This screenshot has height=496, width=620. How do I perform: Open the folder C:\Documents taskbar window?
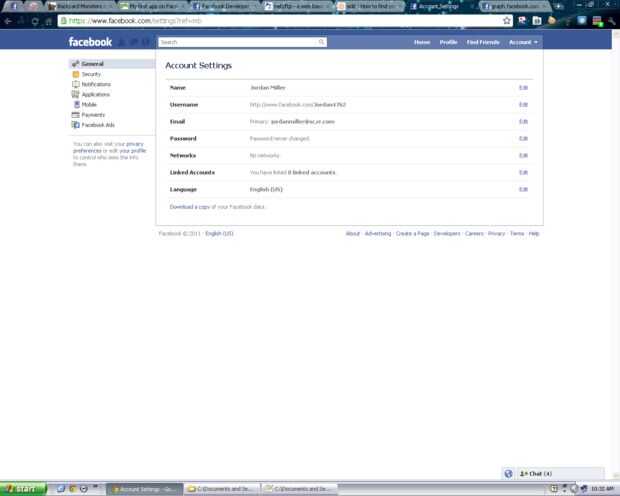pos(222,489)
